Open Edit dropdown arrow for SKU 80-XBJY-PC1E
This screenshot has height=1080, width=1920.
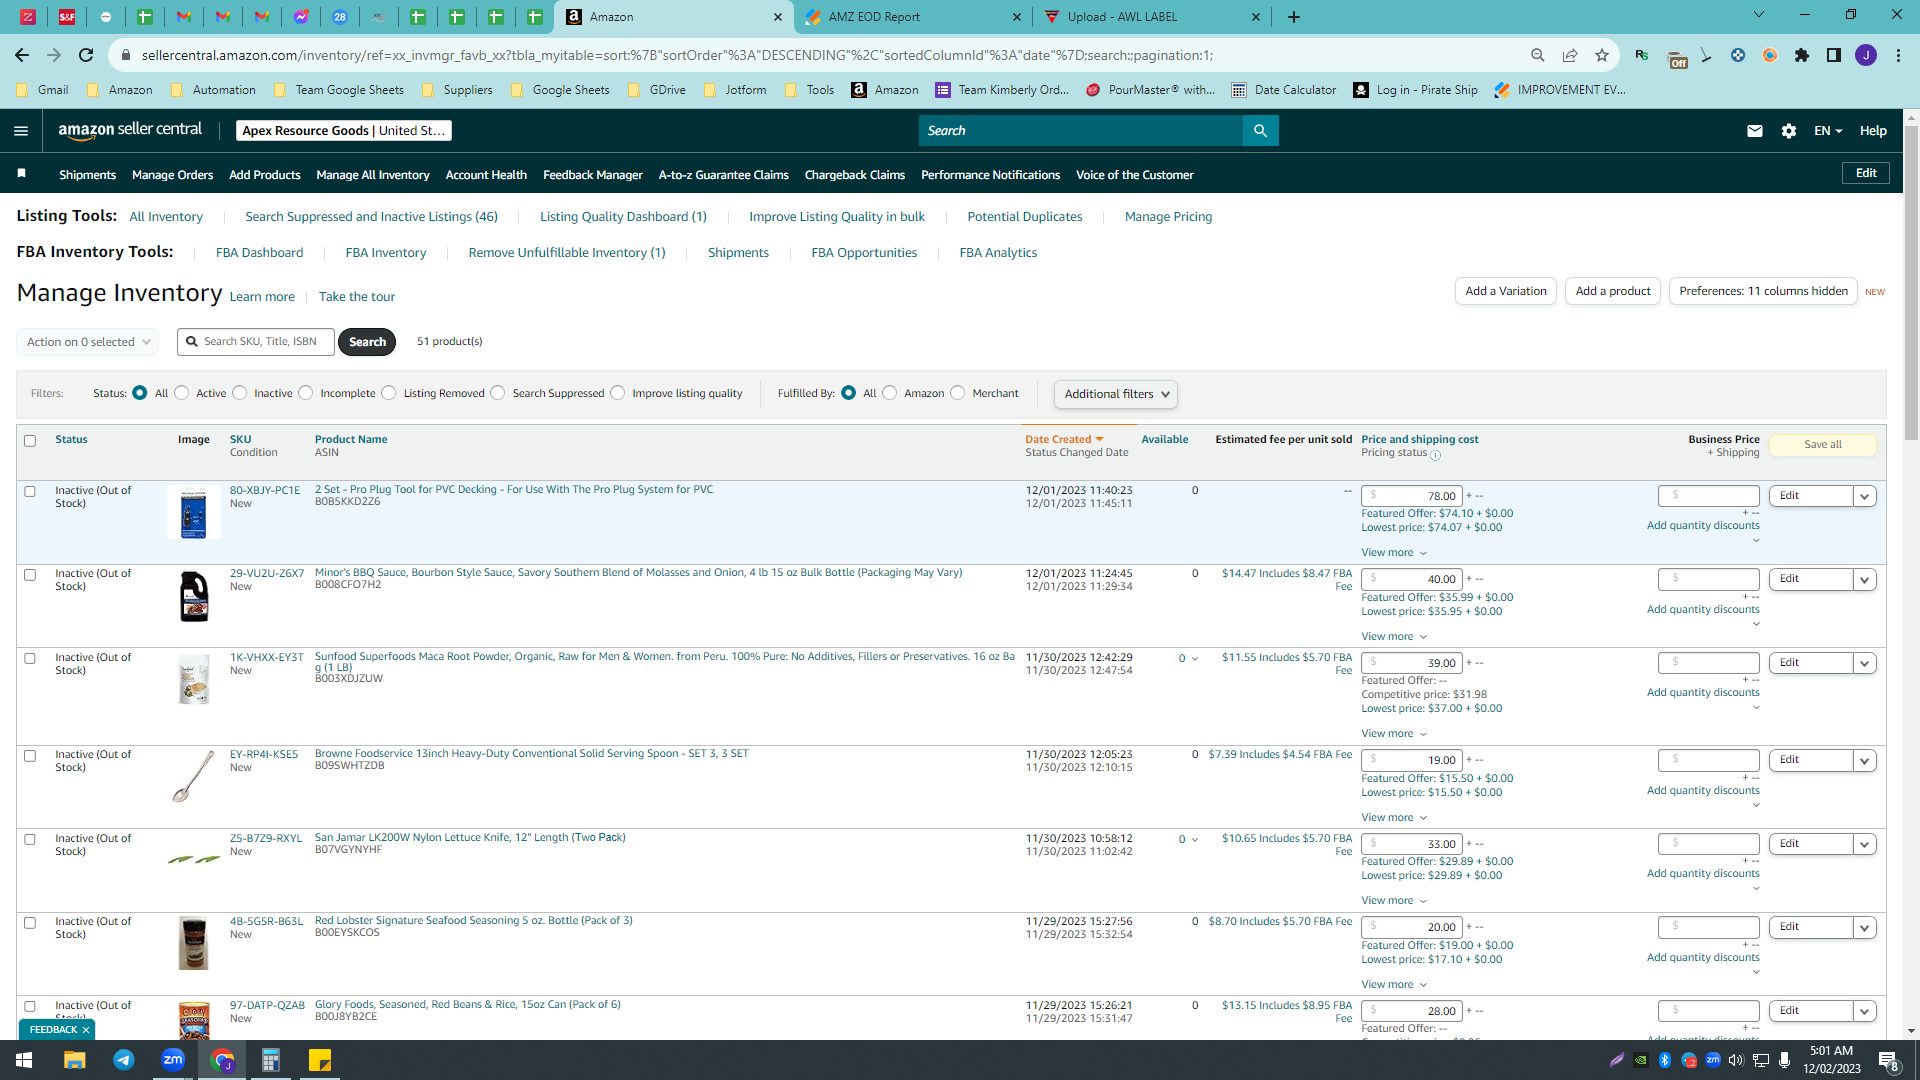[x=1865, y=496]
